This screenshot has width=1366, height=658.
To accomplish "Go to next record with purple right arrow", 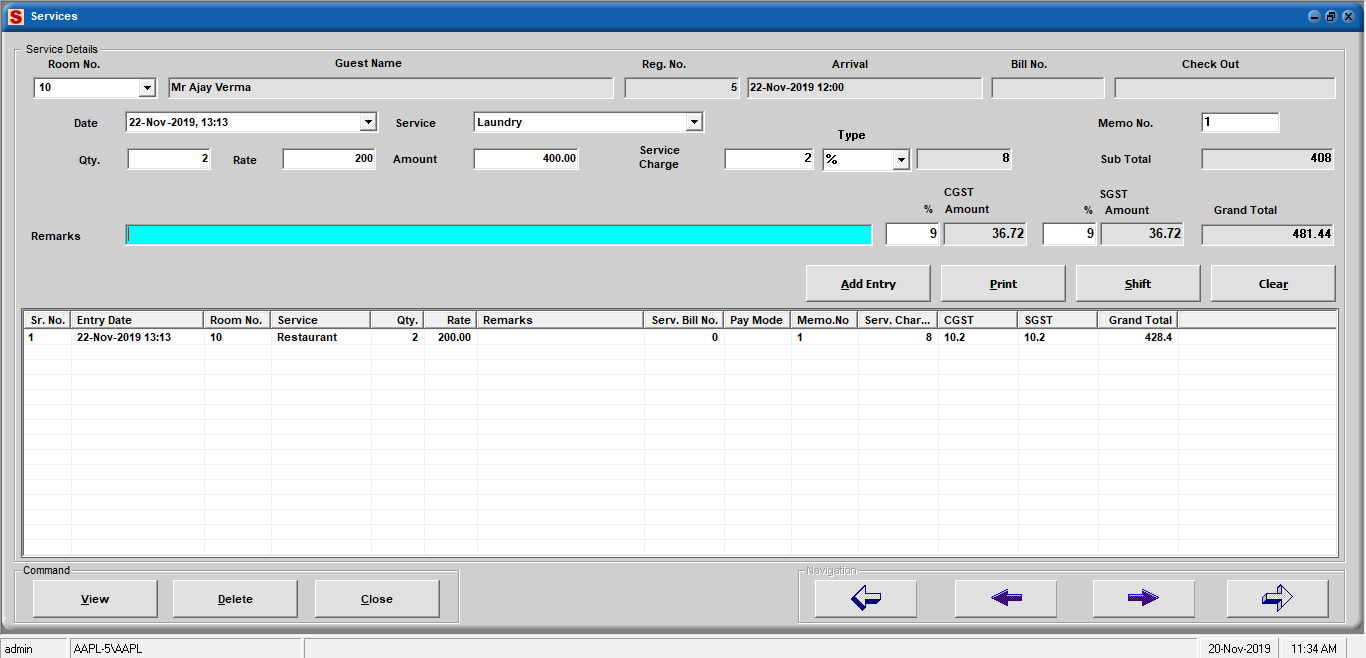I will pos(1143,598).
